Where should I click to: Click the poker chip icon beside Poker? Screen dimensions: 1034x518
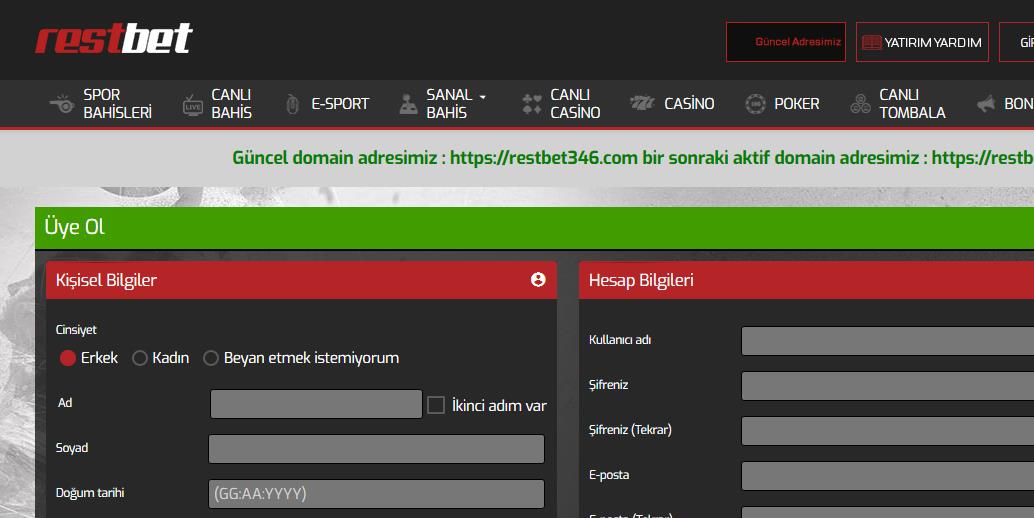click(x=755, y=103)
